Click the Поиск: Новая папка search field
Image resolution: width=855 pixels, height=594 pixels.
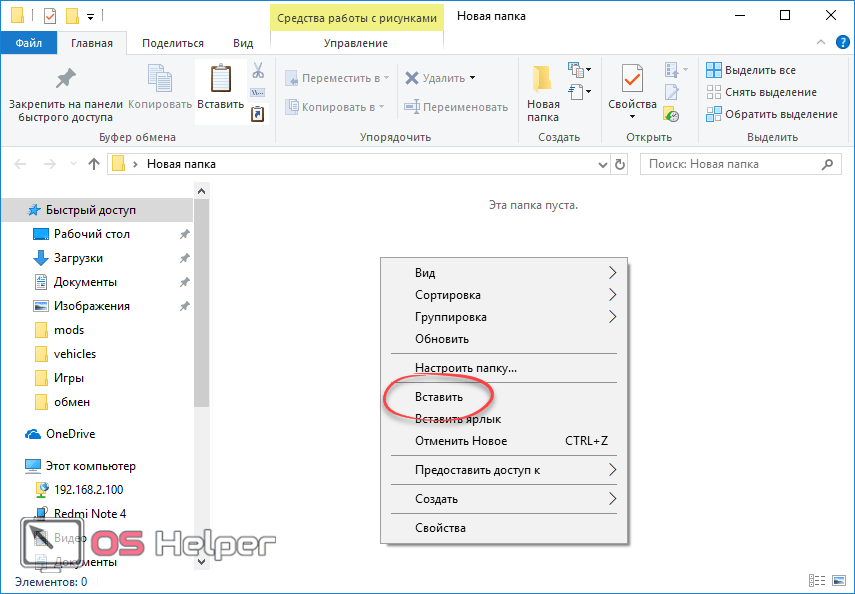[x=728, y=164]
